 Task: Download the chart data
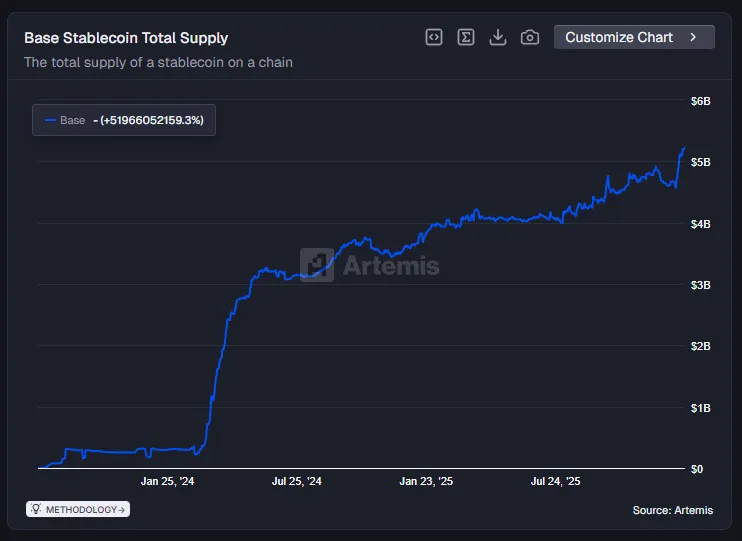(498, 37)
